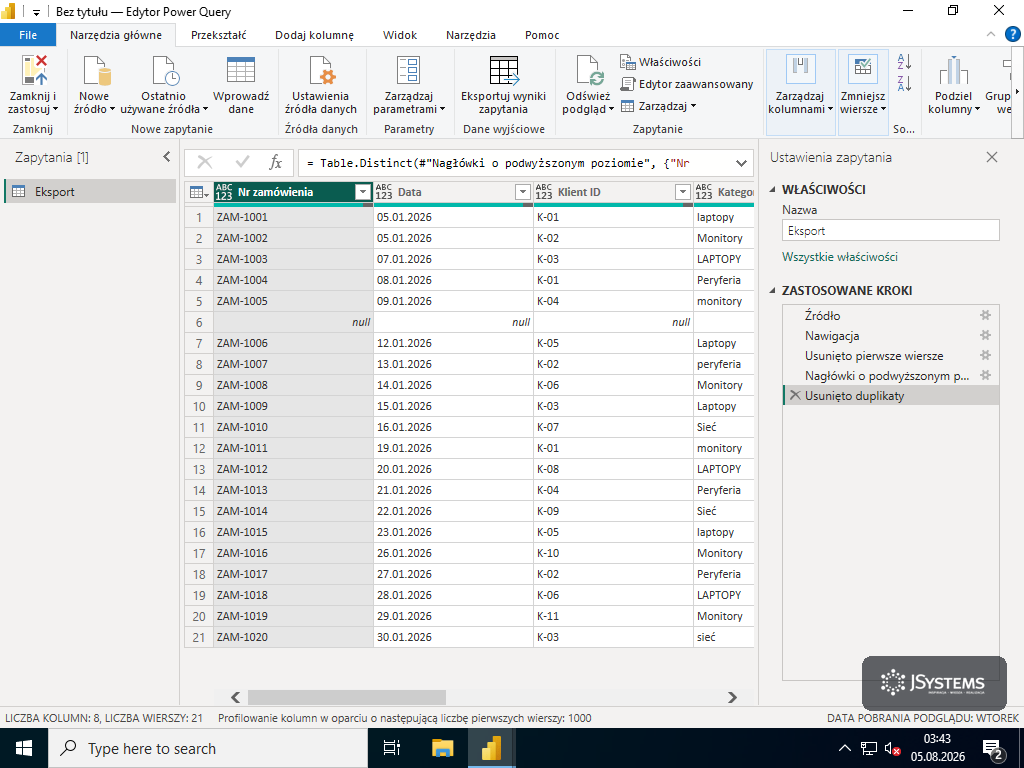The image size is (1024, 768).
Task: Click data type icon of Data column
Action: tap(384, 192)
